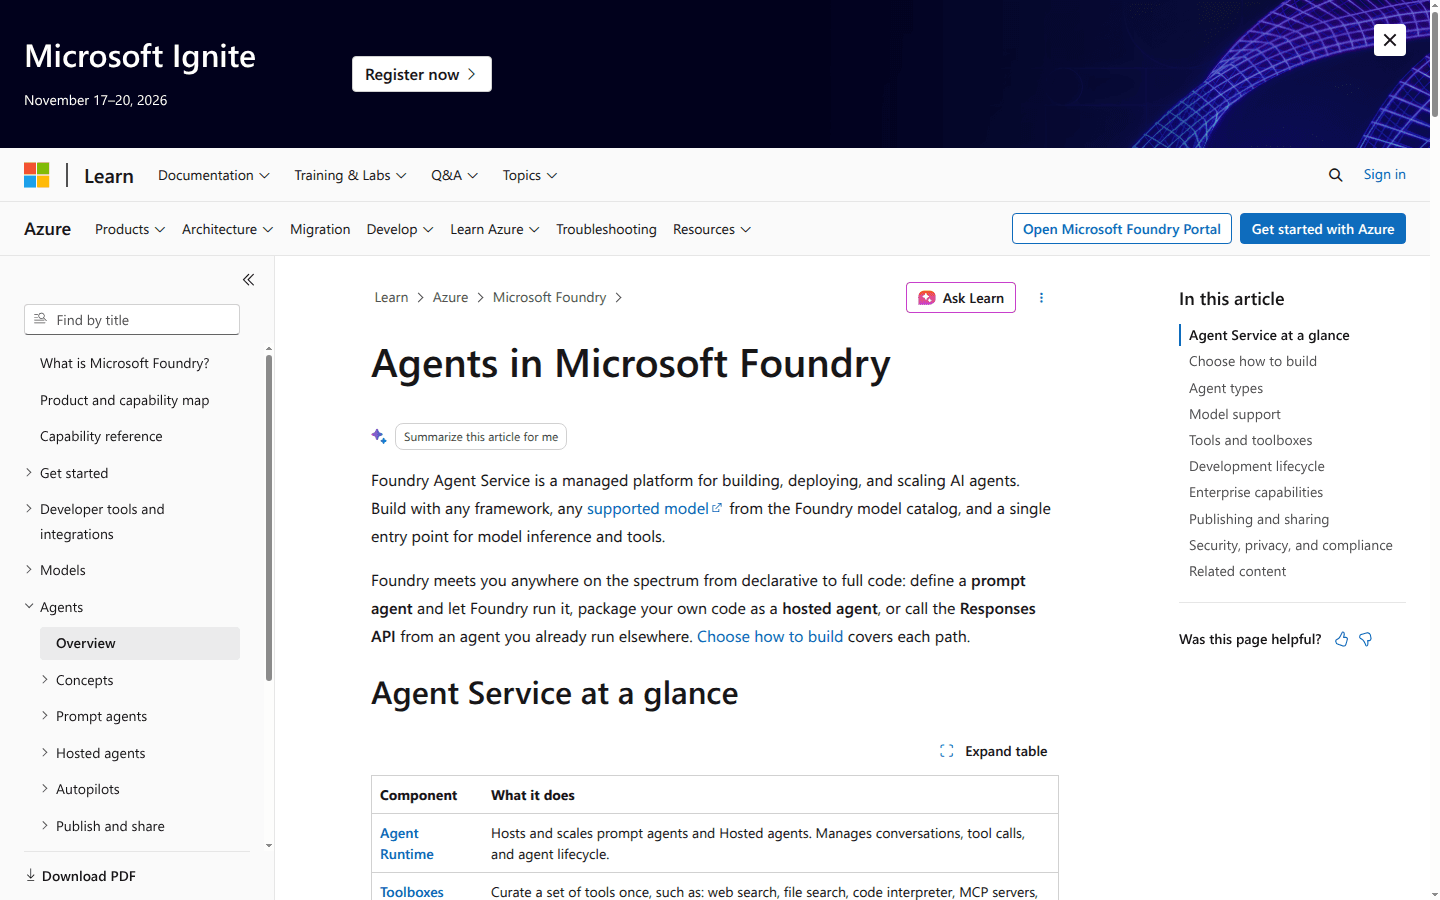Open Product and capability map page
Image resolution: width=1440 pixels, height=900 pixels.
[125, 400]
